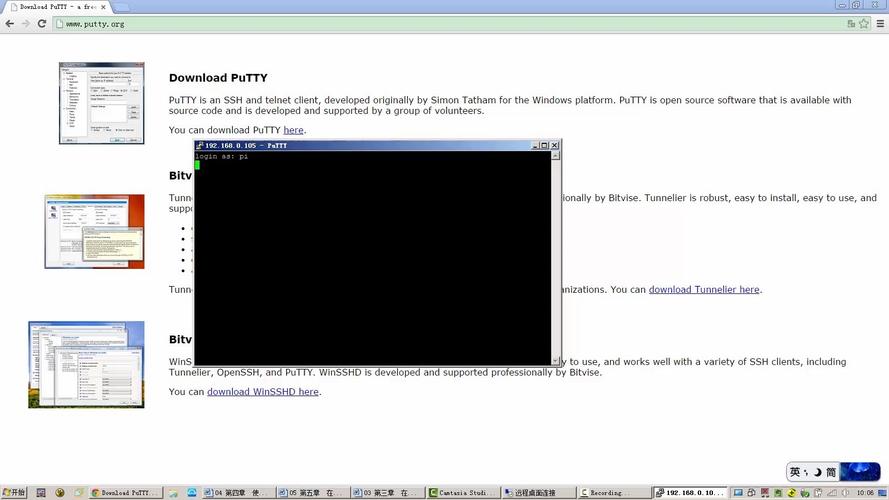Switch to Camtasia Studio taskbar button
889x500 pixels.
coord(462,493)
